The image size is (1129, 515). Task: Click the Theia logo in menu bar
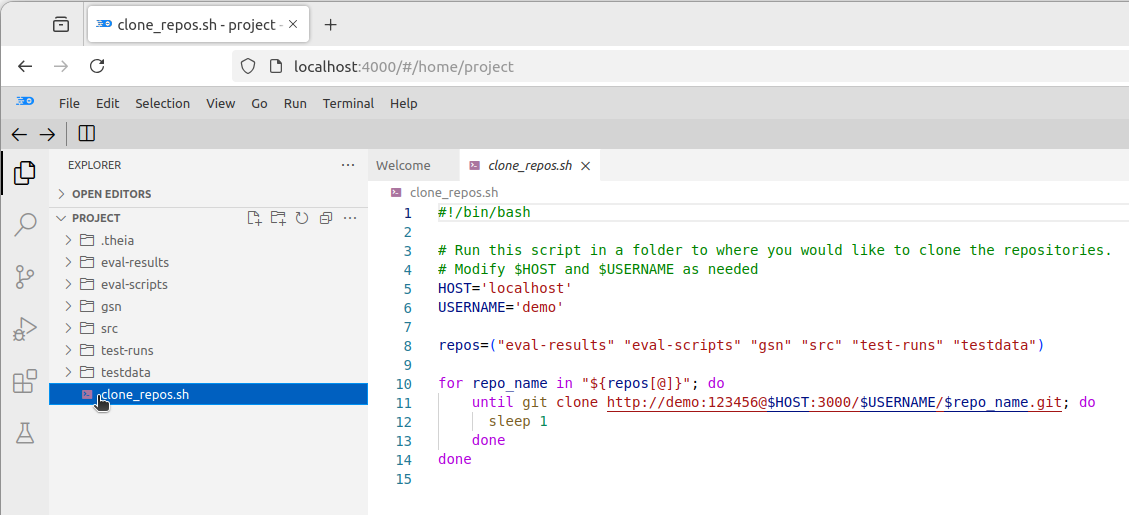coord(25,102)
